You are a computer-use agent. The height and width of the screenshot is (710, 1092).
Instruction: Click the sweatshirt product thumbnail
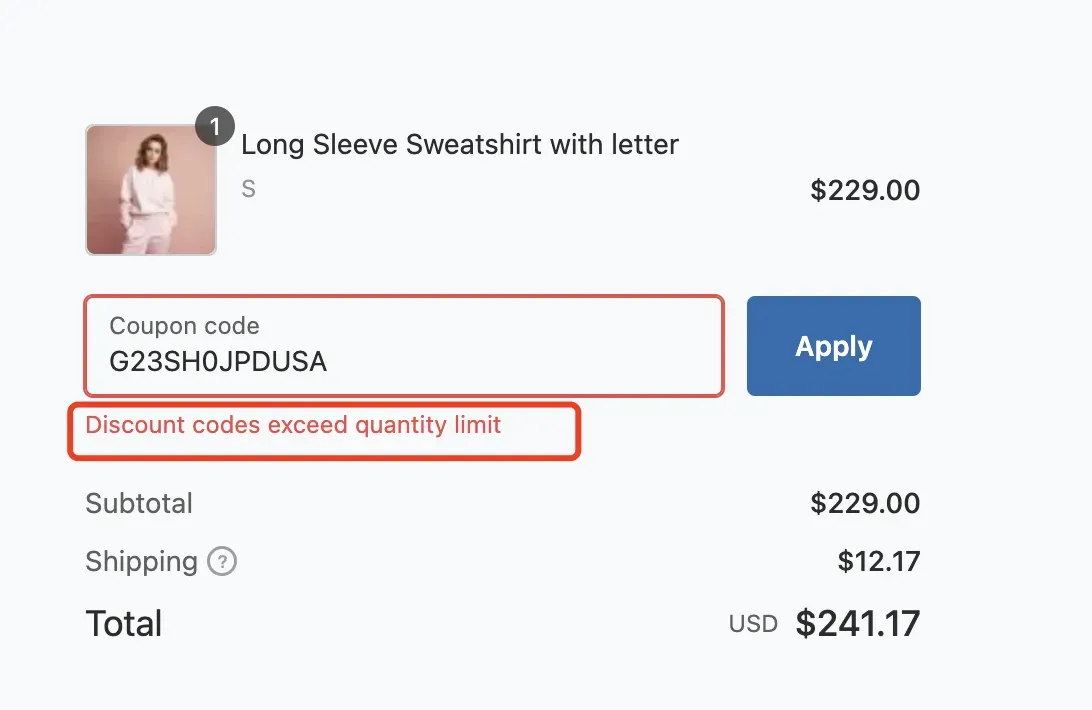[x=151, y=190]
